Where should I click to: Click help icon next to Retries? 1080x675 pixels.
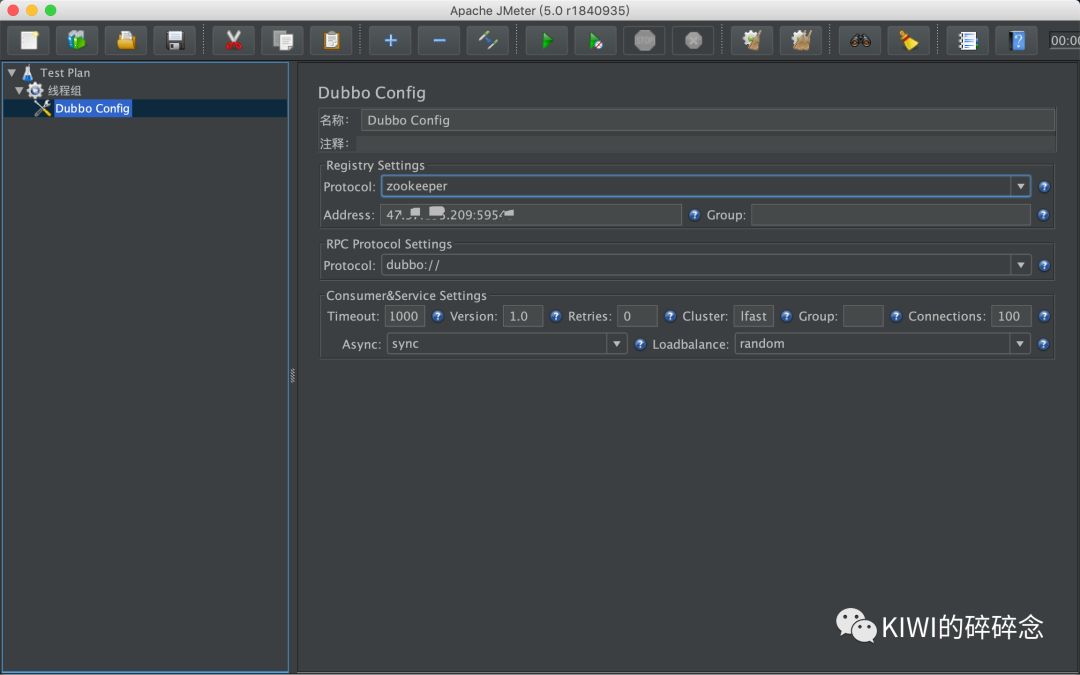coord(670,316)
